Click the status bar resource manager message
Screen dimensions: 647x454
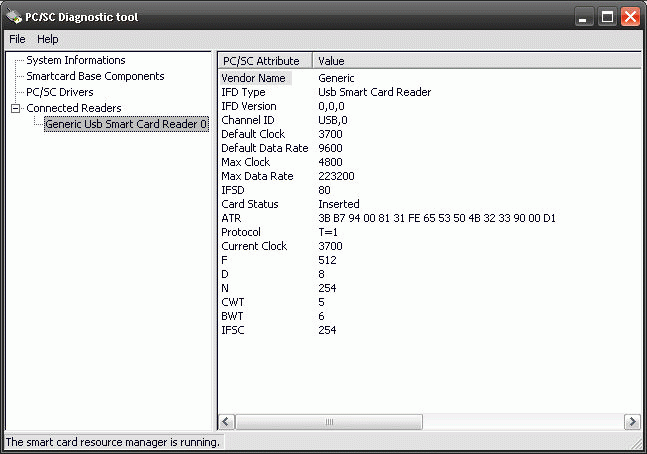click(112, 442)
